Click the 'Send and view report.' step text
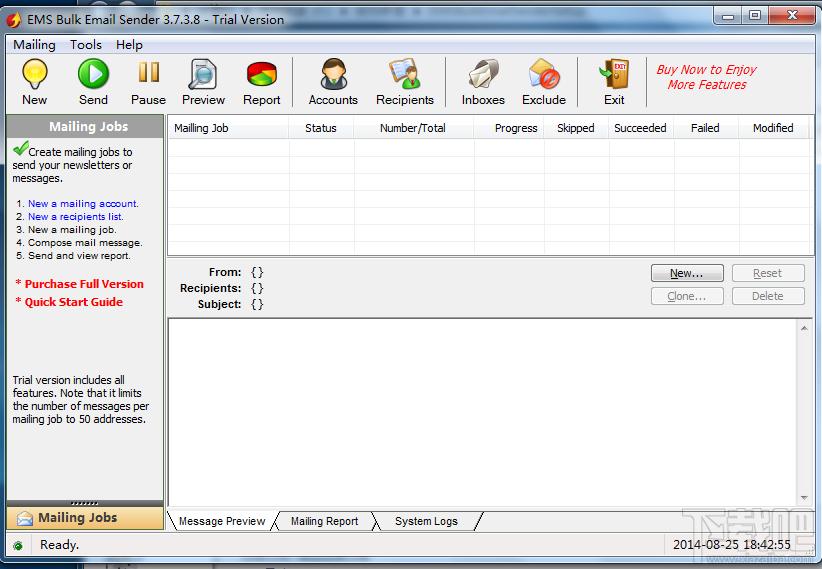The height and width of the screenshot is (569, 822). [79, 256]
